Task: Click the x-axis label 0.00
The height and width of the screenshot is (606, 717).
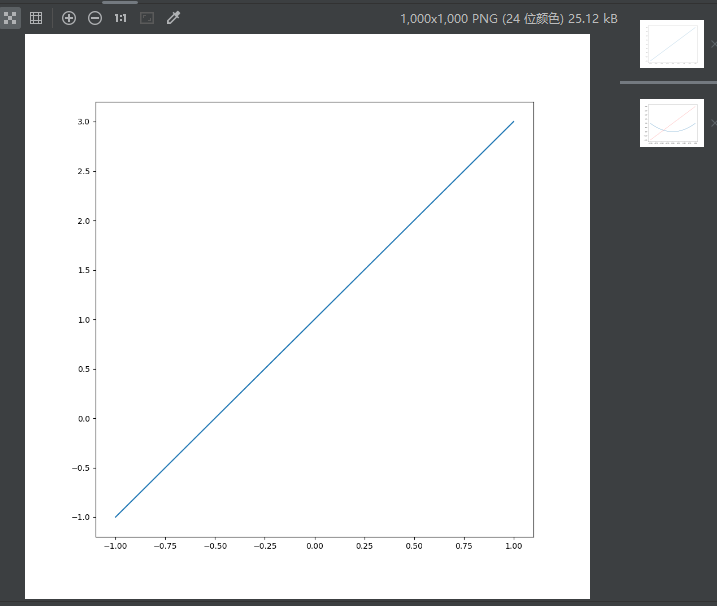Action: 315,546
